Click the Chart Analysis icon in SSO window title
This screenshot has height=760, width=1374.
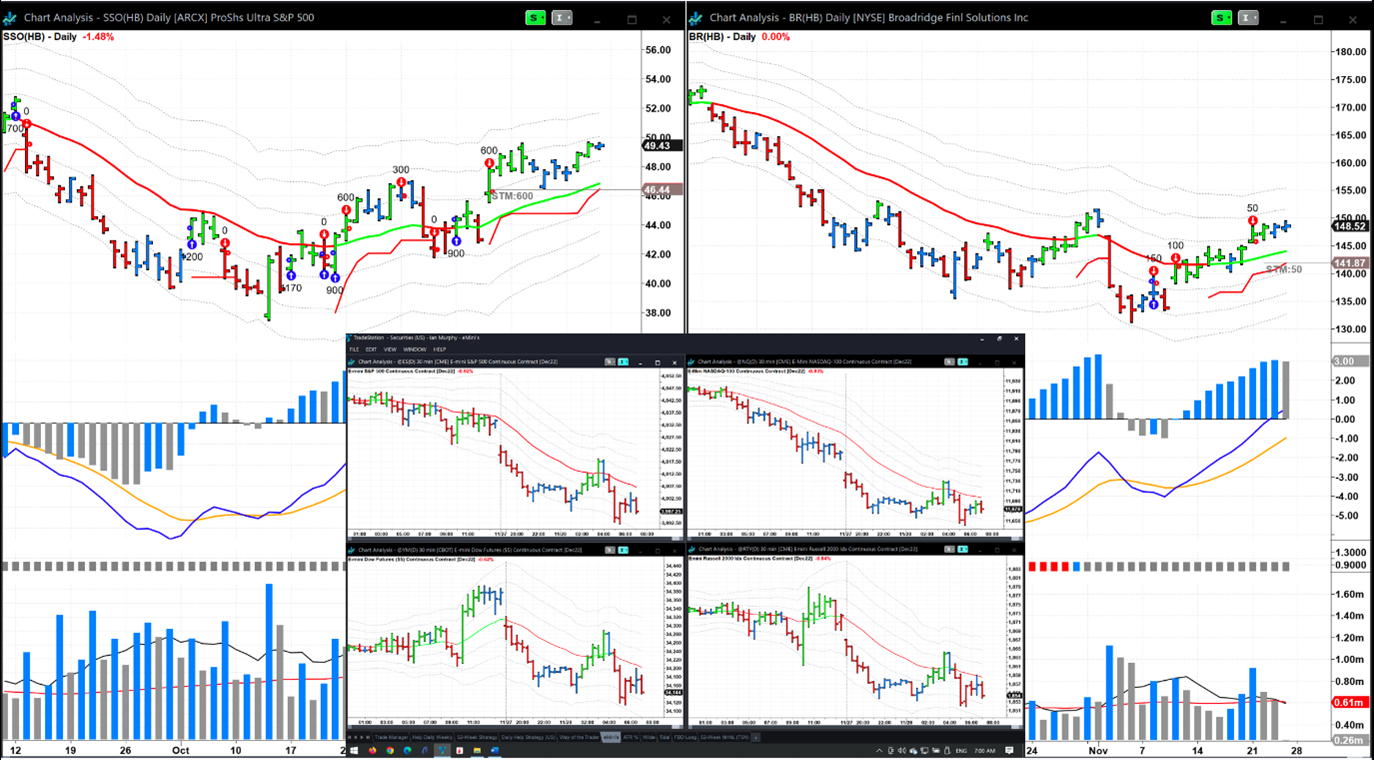click(11, 18)
